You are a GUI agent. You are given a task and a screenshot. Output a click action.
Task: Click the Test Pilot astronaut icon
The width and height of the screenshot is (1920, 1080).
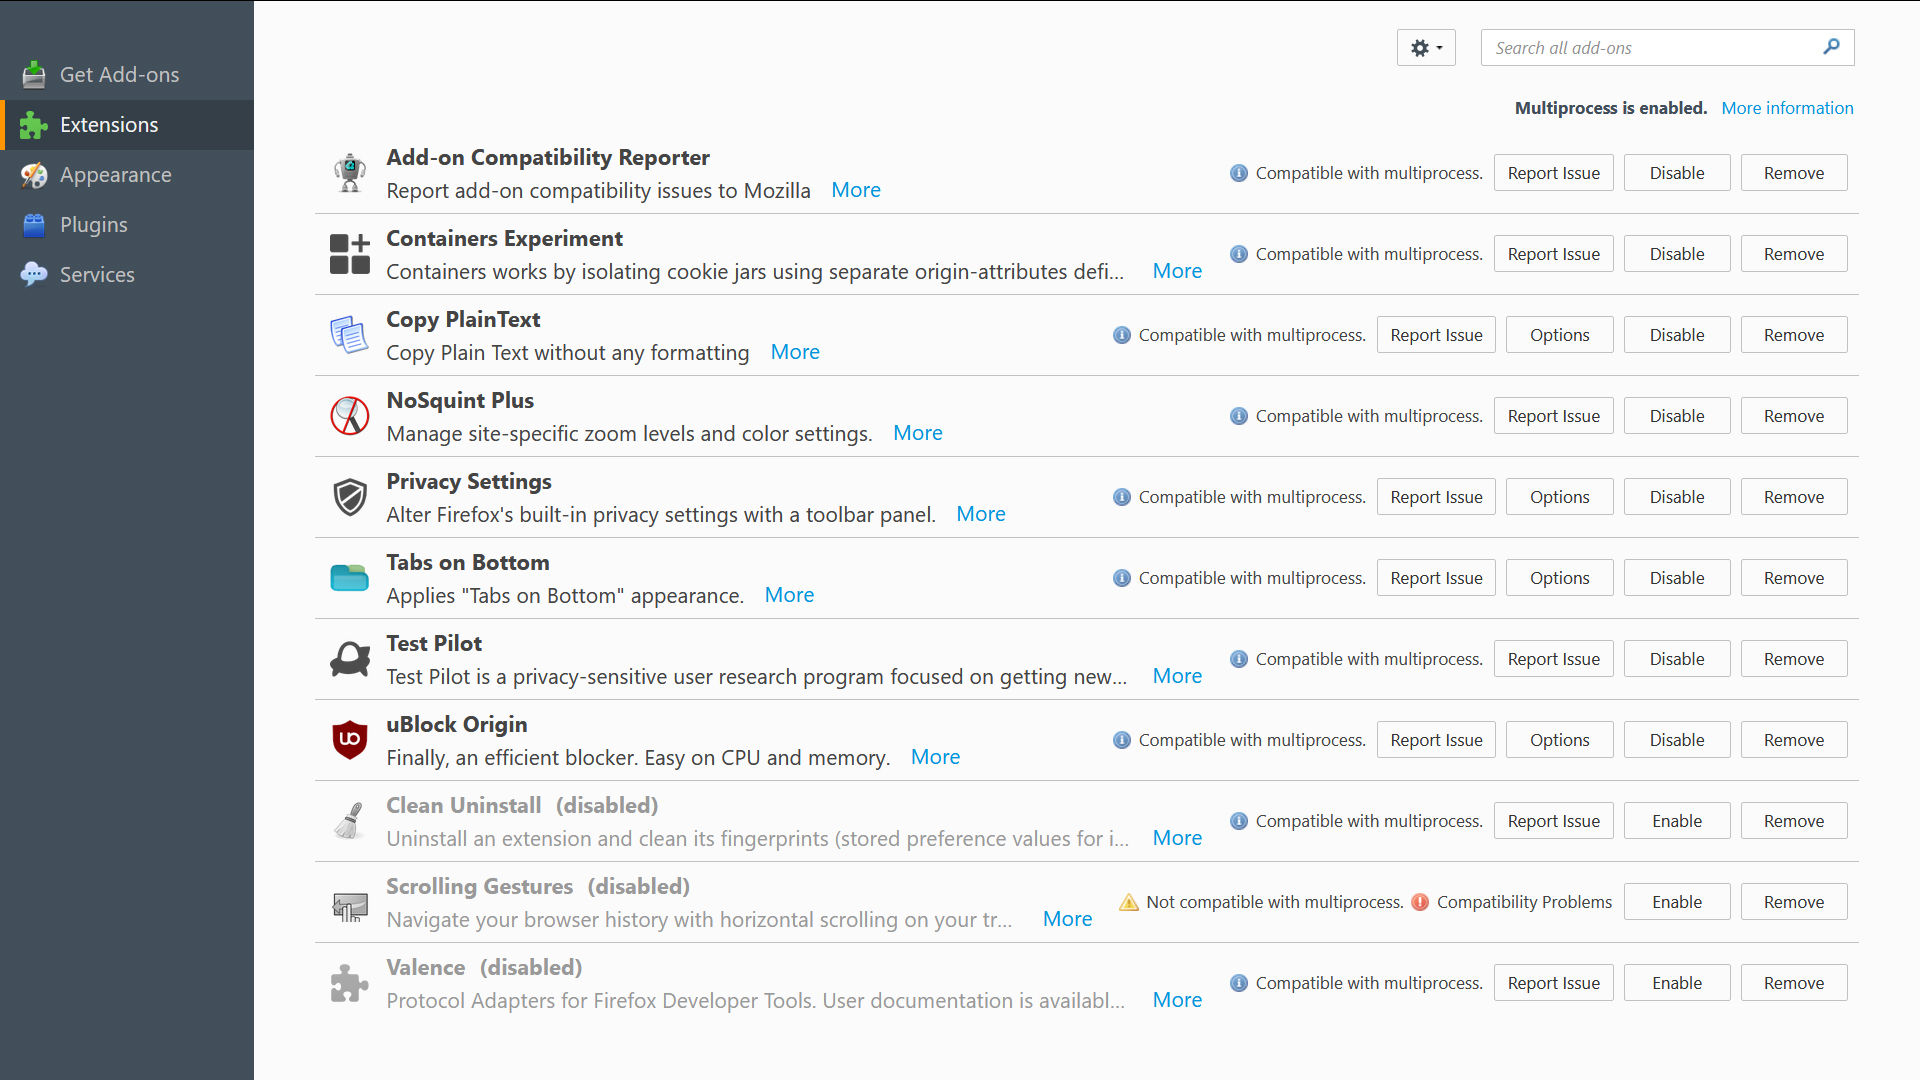349,659
